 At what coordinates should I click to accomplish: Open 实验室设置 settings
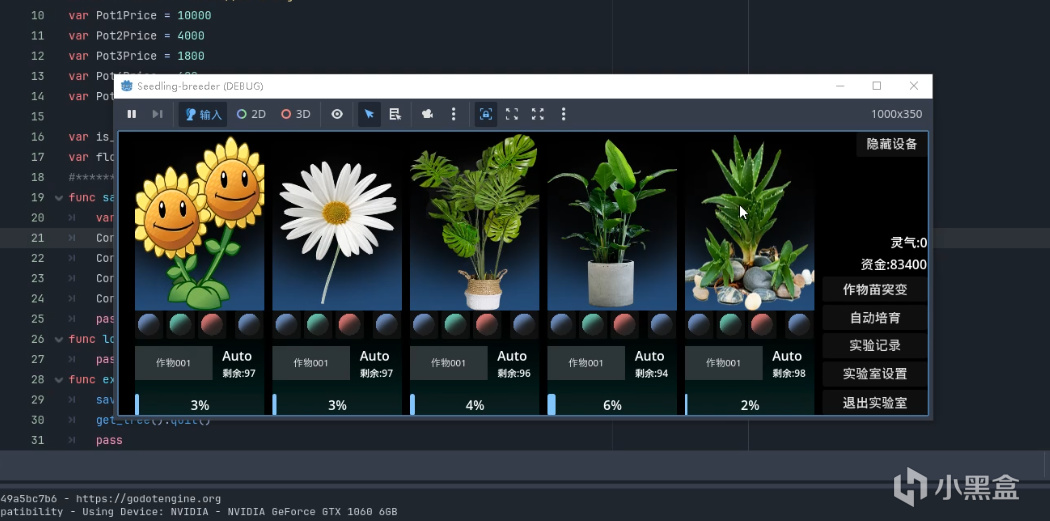[875, 374]
